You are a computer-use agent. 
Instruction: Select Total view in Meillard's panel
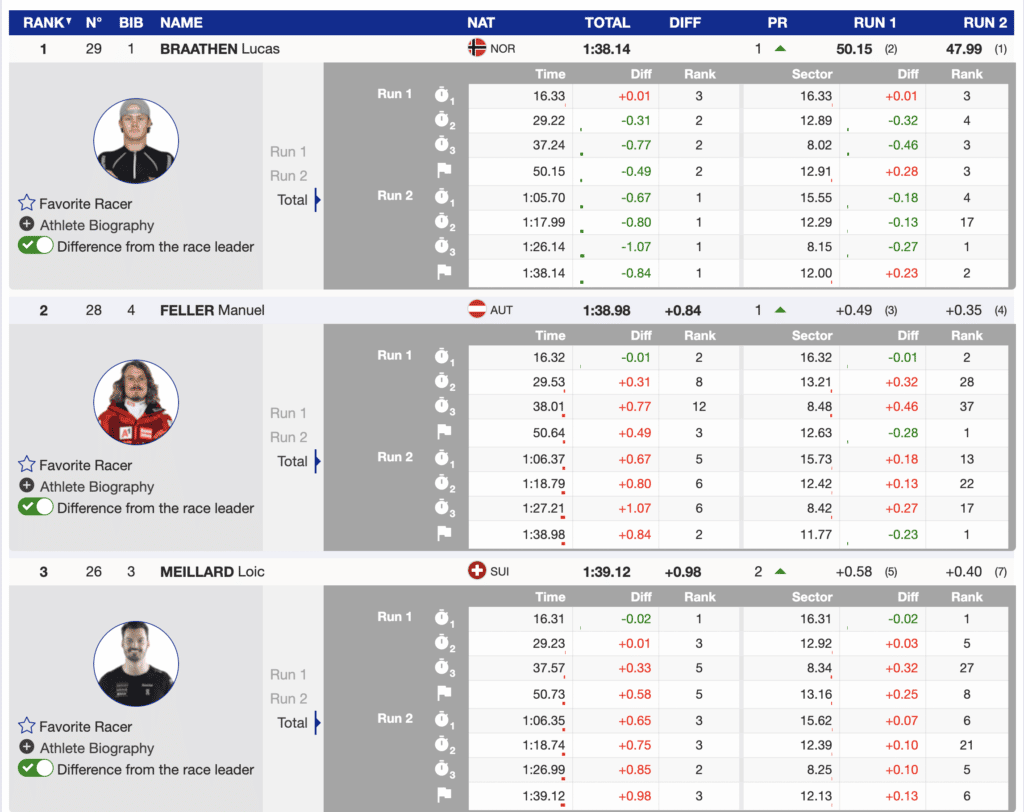coord(292,722)
